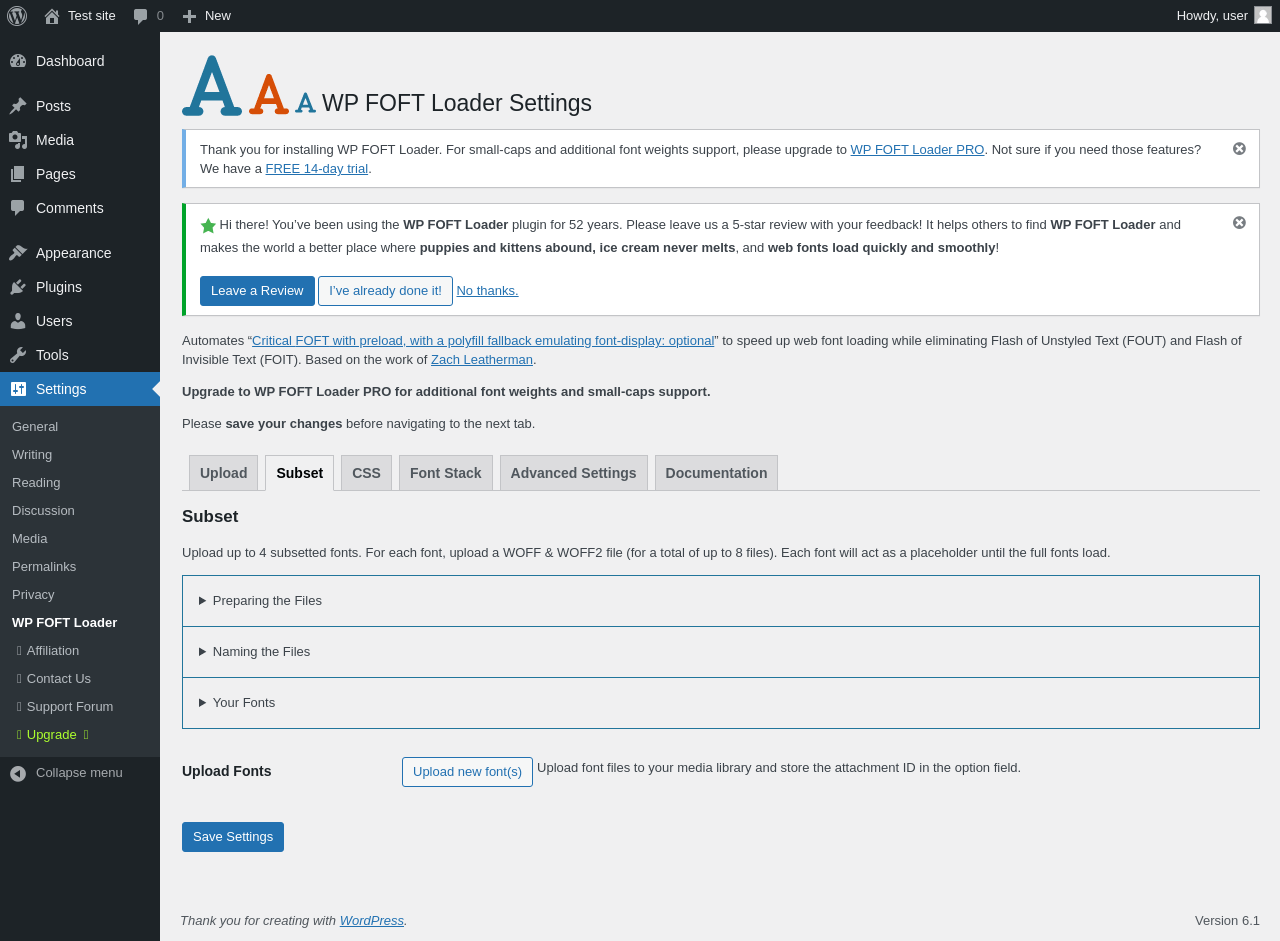
Task: Switch to the Font Stack tab
Action: [446, 473]
